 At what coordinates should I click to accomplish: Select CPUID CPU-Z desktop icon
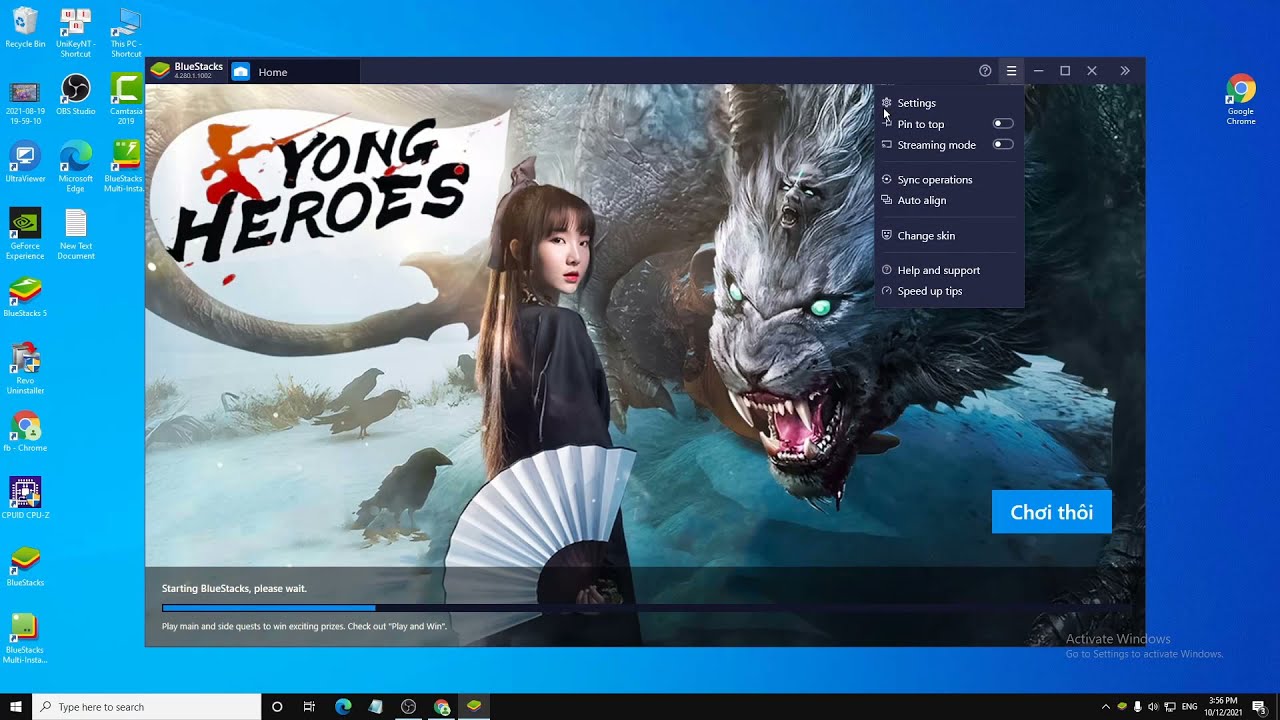point(25,498)
